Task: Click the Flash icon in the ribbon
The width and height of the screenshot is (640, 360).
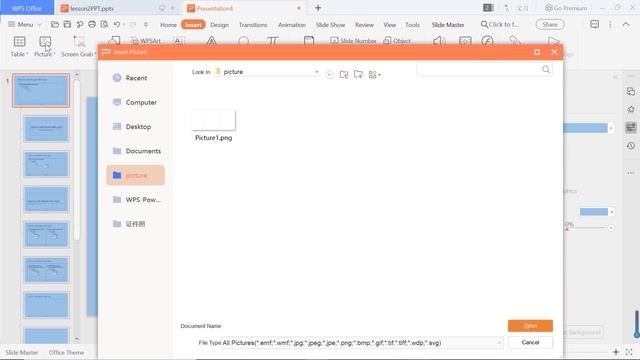Action: coord(487,41)
